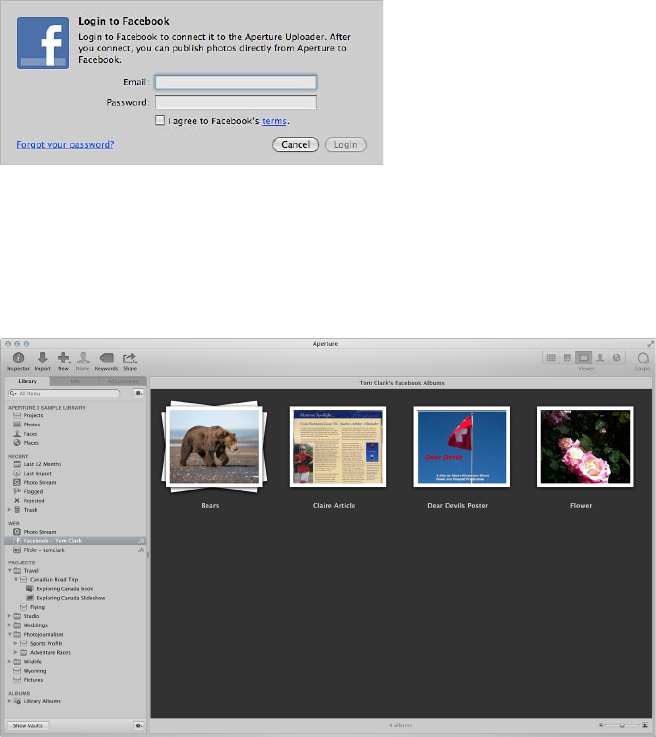656x737 pixels.
Task: Open Facebook's terms link
Action: (x=274, y=121)
